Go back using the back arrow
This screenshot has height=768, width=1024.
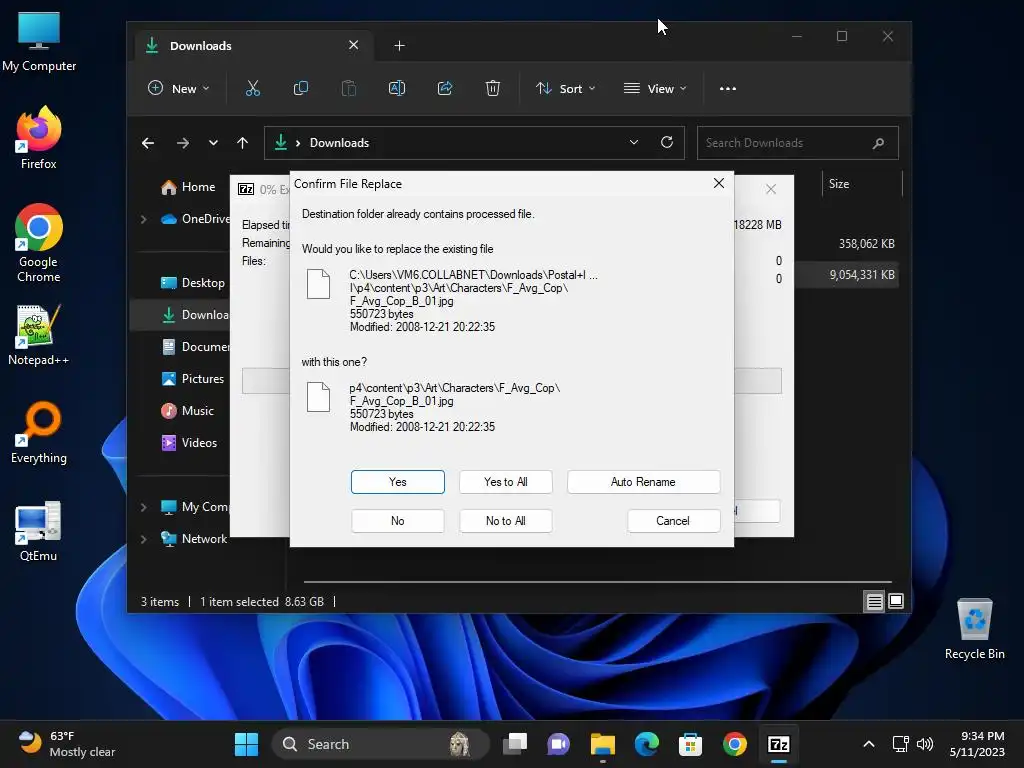(148, 142)
